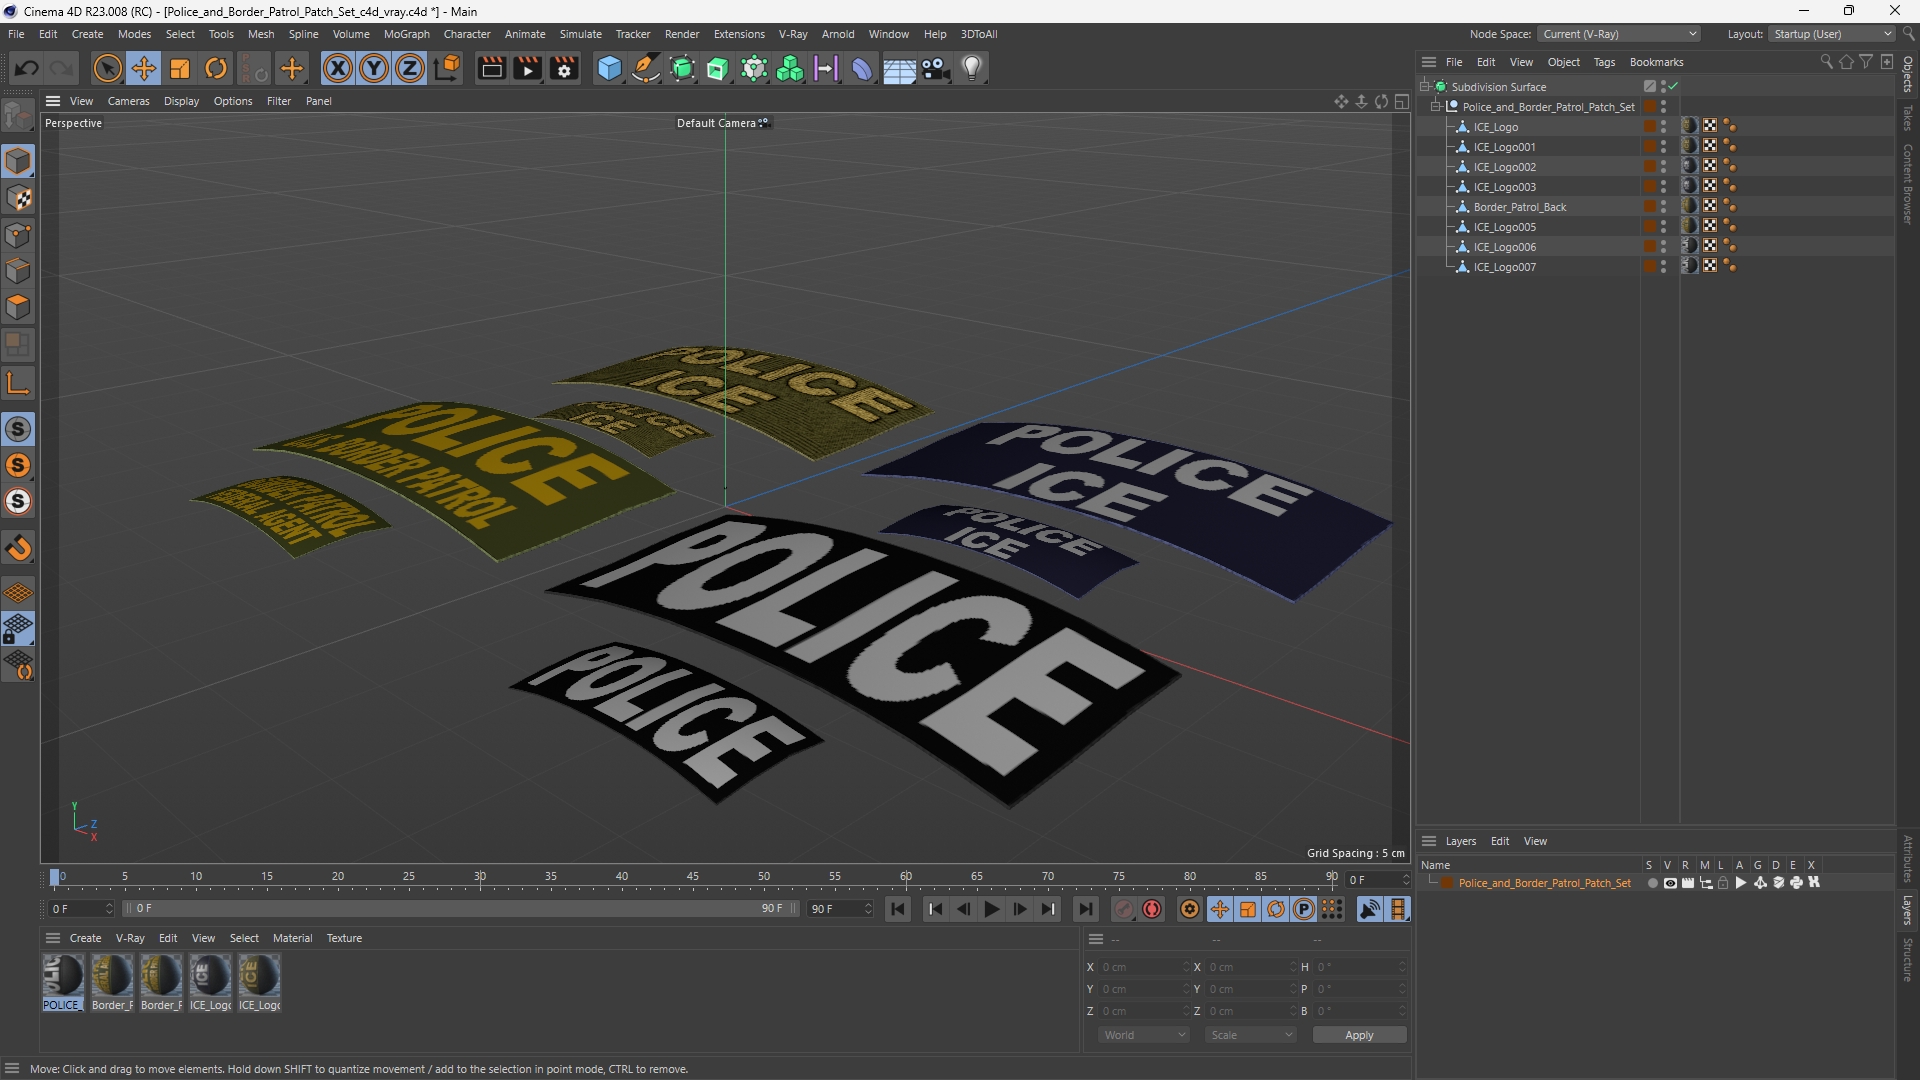Toggle Y axis lock
The height and width of the screenshot is (1080, 1920).
[374, 68]
